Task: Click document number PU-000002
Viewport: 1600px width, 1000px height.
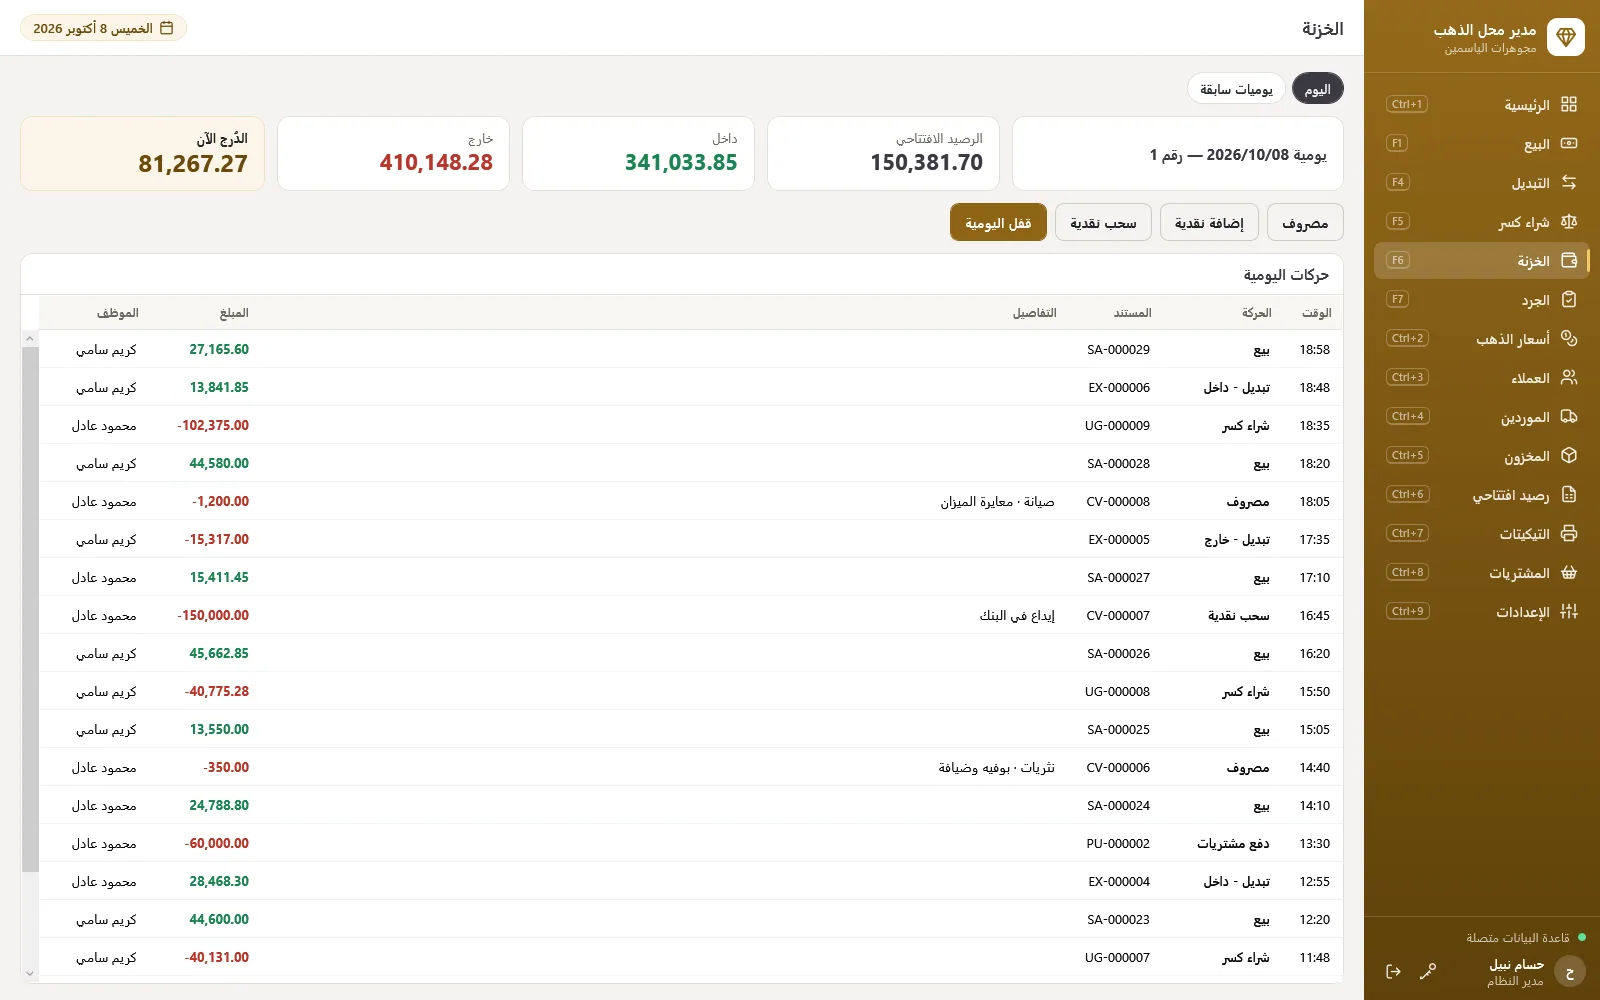Action: pos(1118,843)
